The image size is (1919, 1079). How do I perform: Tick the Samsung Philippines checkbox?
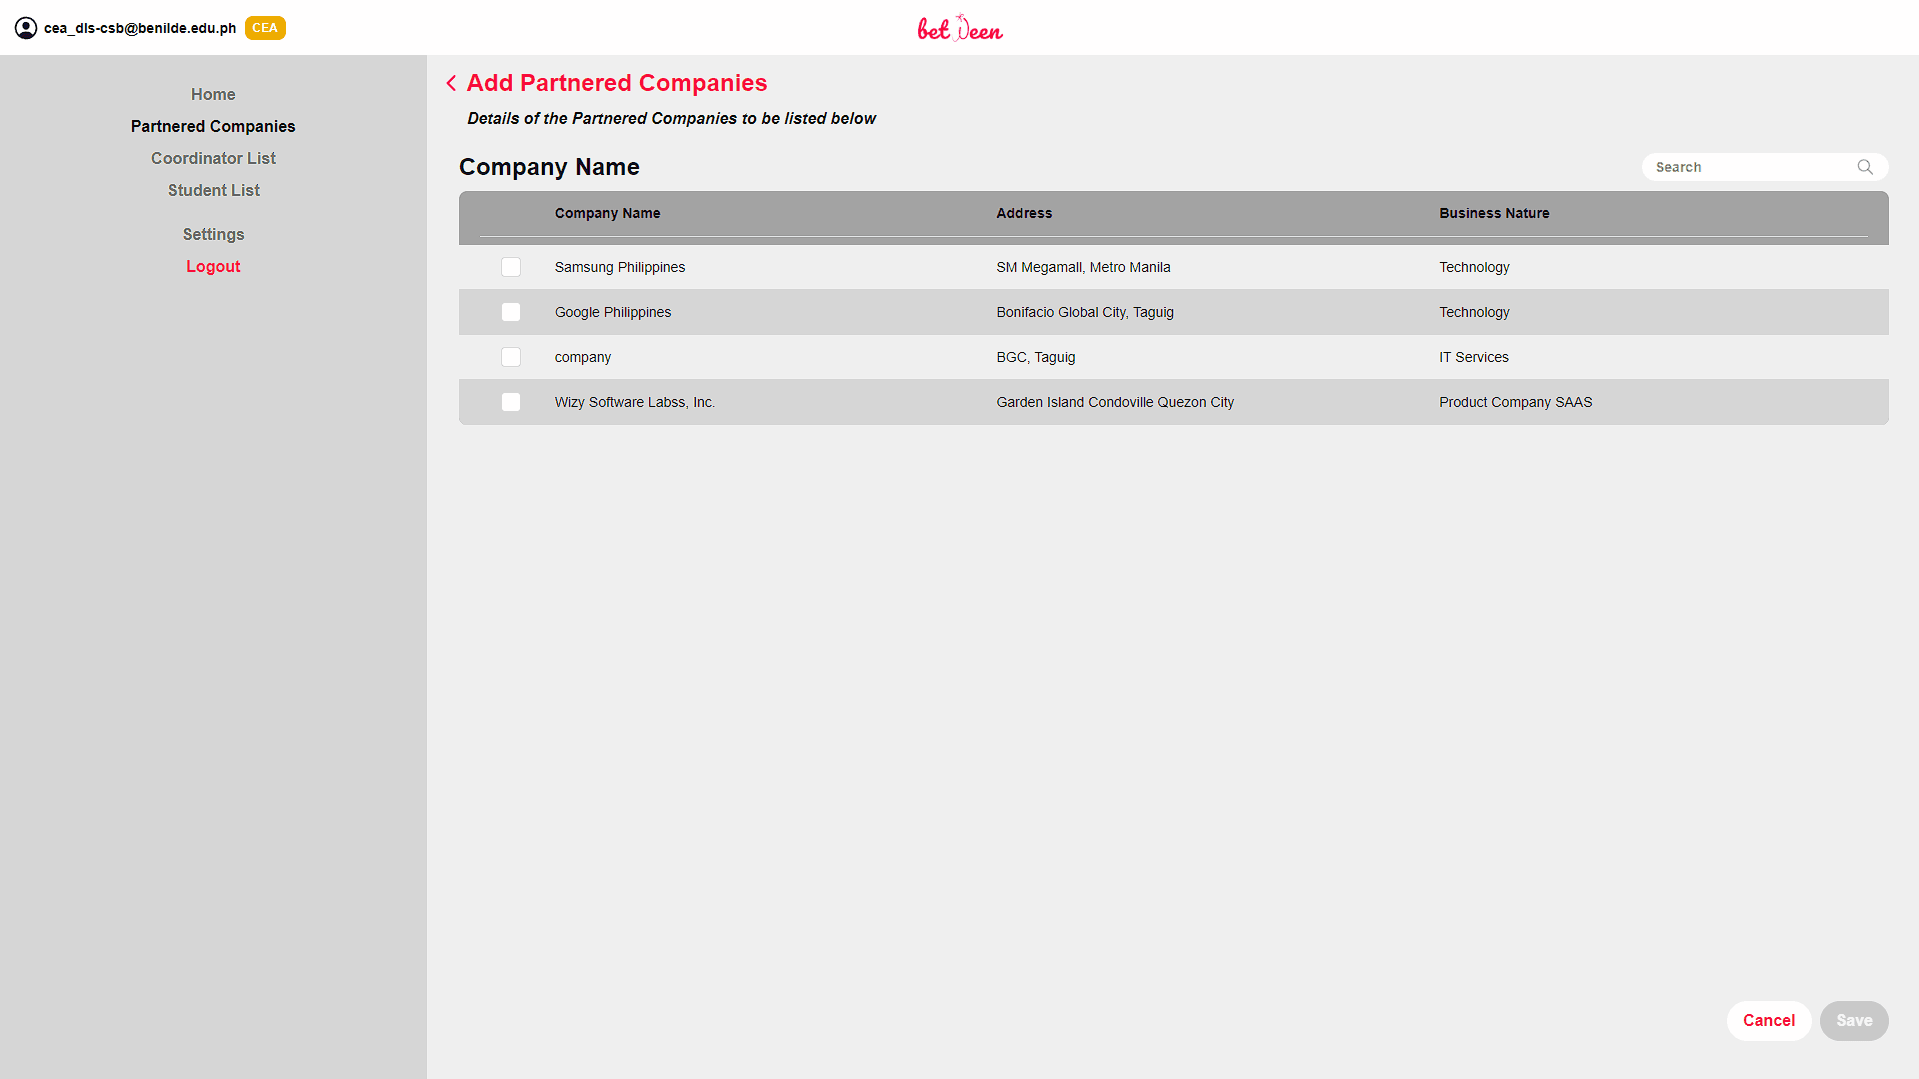pos(511,267)
